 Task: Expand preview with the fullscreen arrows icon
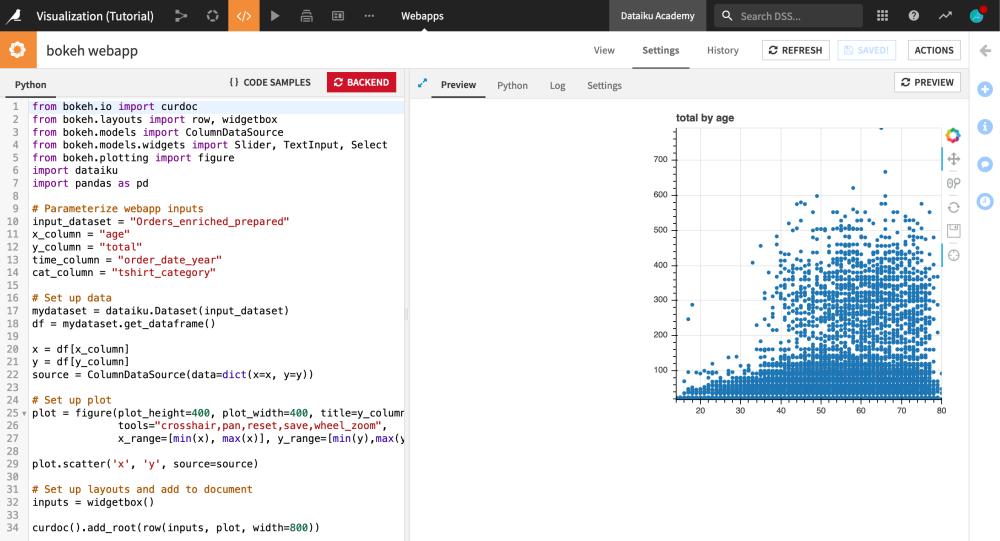(x=422, y=84)
